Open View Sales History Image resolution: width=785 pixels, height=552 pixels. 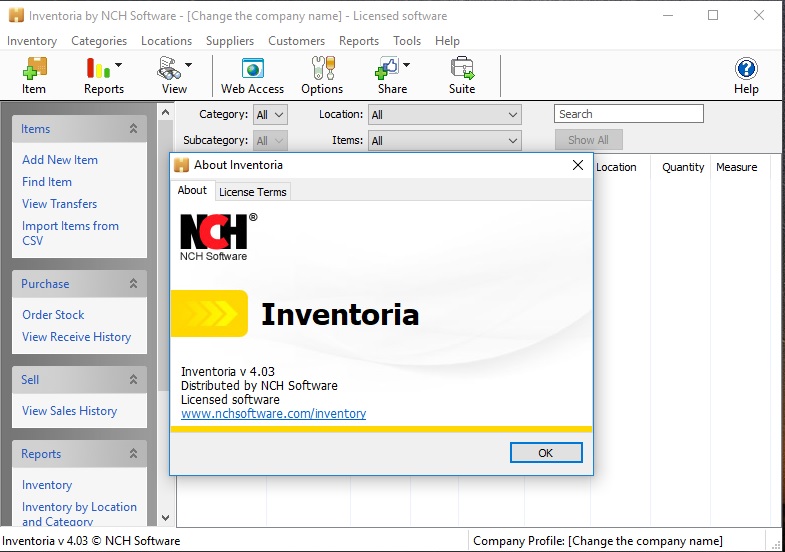pos(70,411)
